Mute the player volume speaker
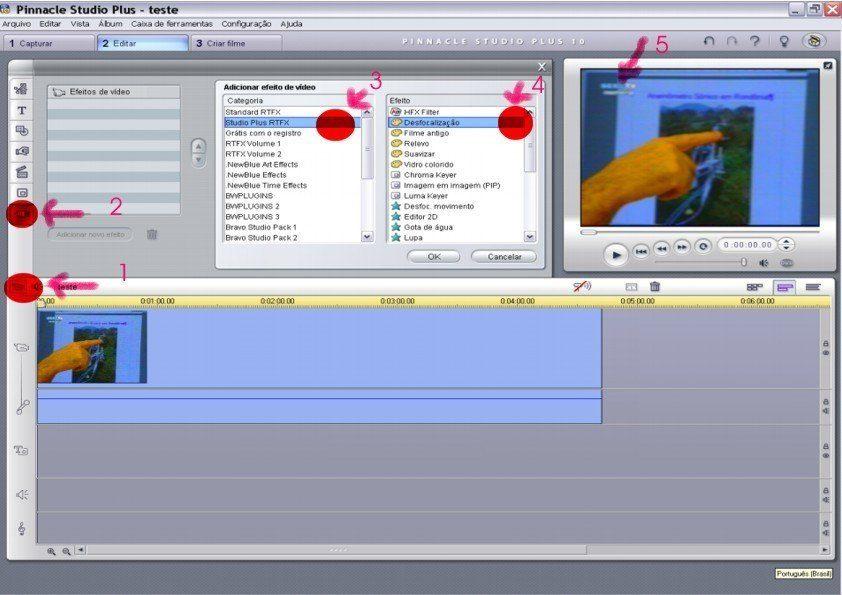The image size is (842, 595). coord(763,263)
